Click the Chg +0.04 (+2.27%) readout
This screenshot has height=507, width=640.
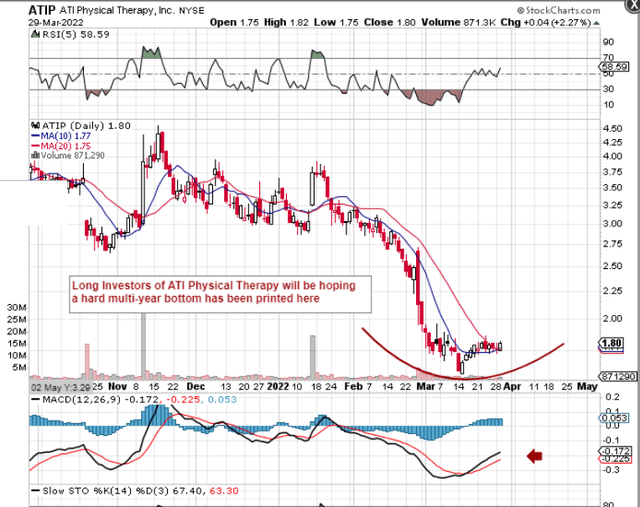tap(545, 22)
